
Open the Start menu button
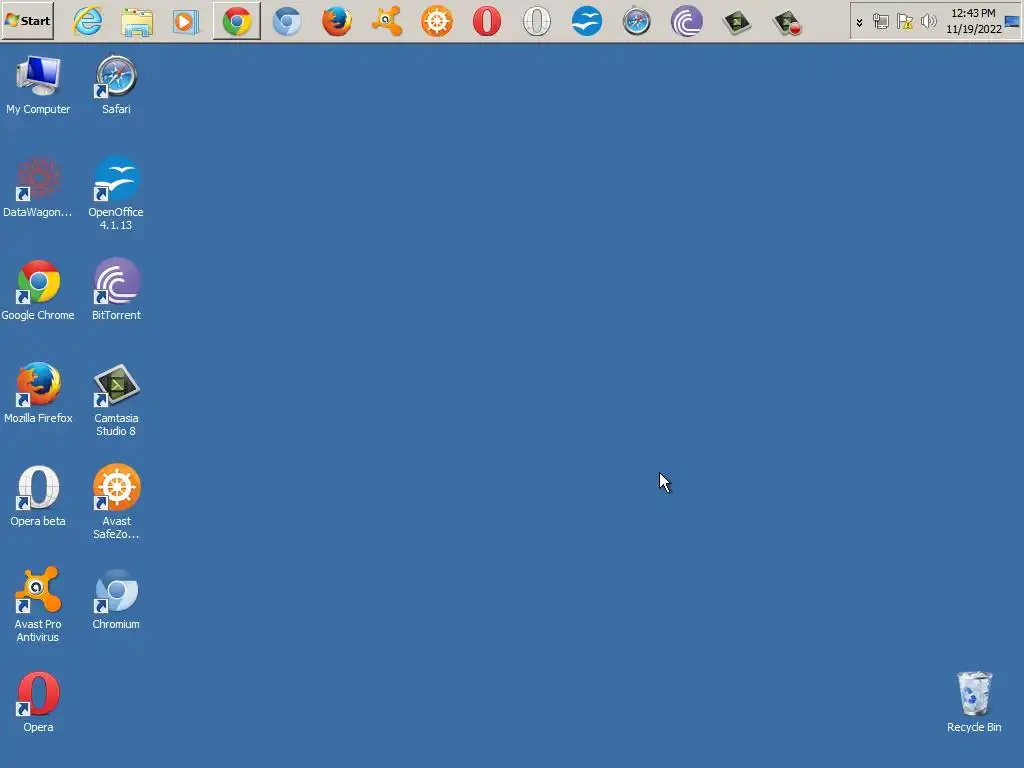pos(27,21)
